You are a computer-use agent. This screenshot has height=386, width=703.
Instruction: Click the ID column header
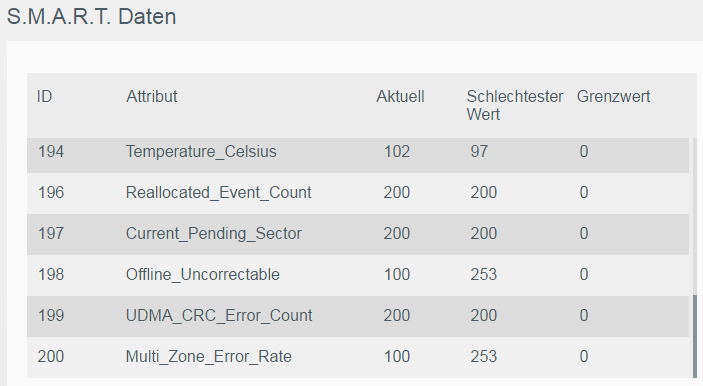tap(44, 96)
